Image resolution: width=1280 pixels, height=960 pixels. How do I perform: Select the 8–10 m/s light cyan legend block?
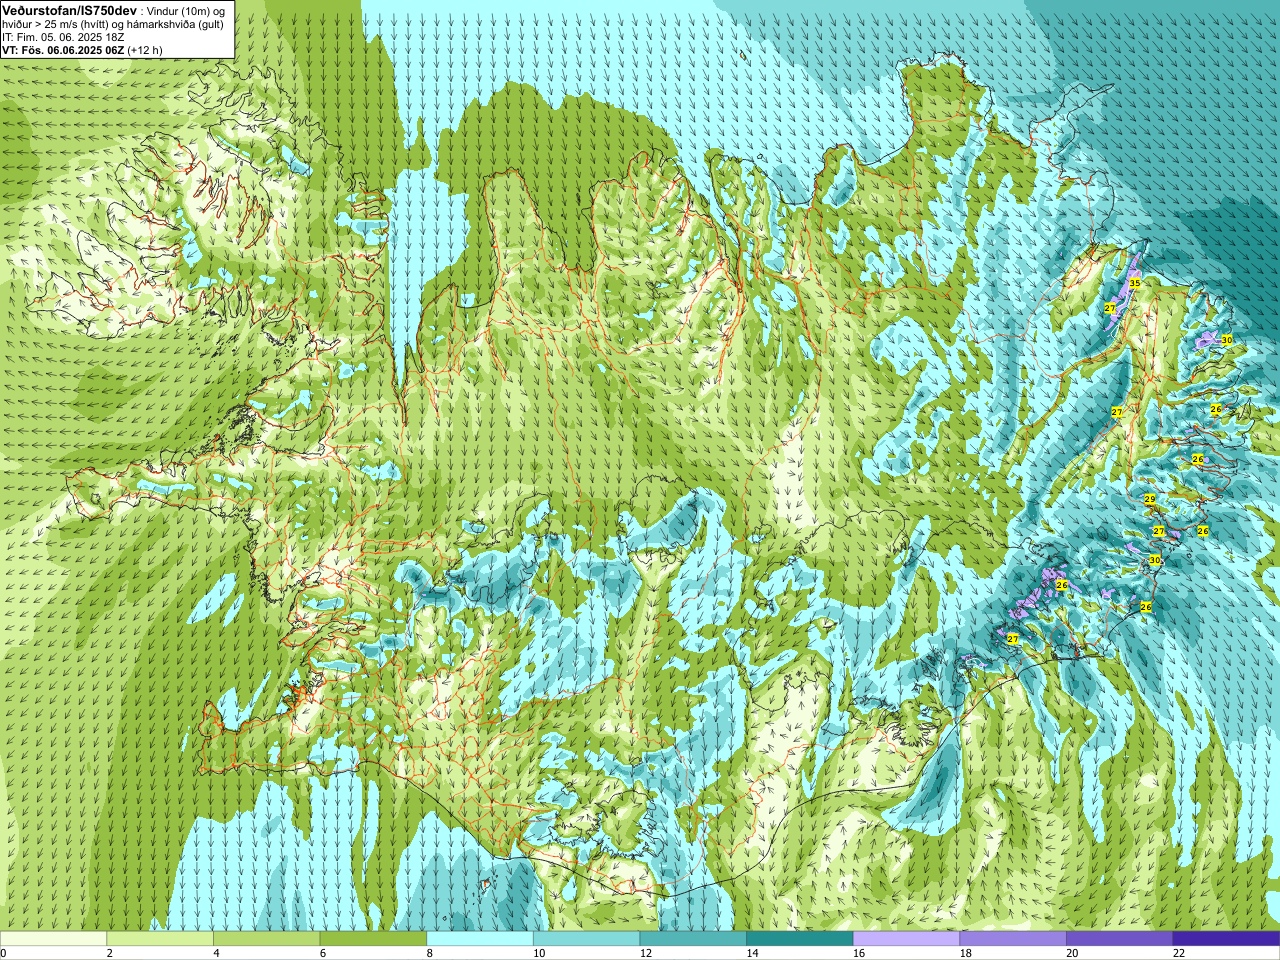pyautogui.click(x=480, y=939)
